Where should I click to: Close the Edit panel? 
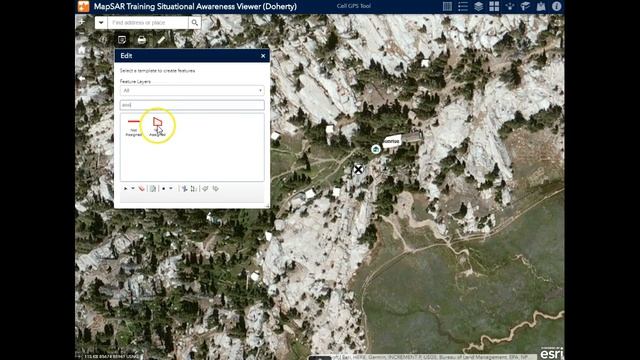point(263,56)
